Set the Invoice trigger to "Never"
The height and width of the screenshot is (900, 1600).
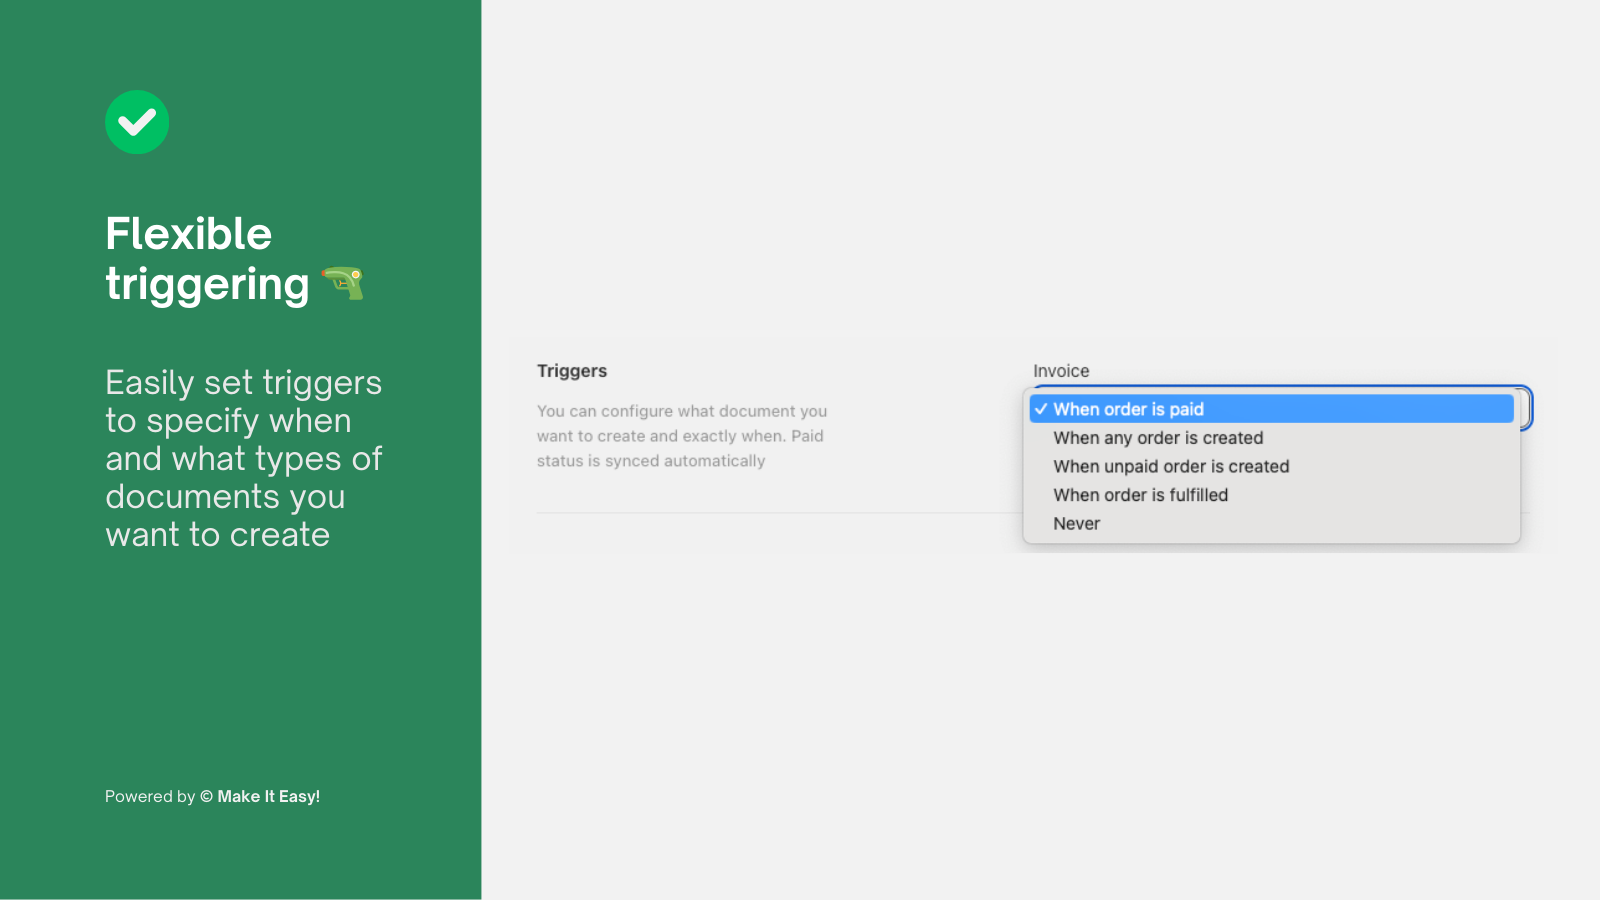tap(1077, 524)
